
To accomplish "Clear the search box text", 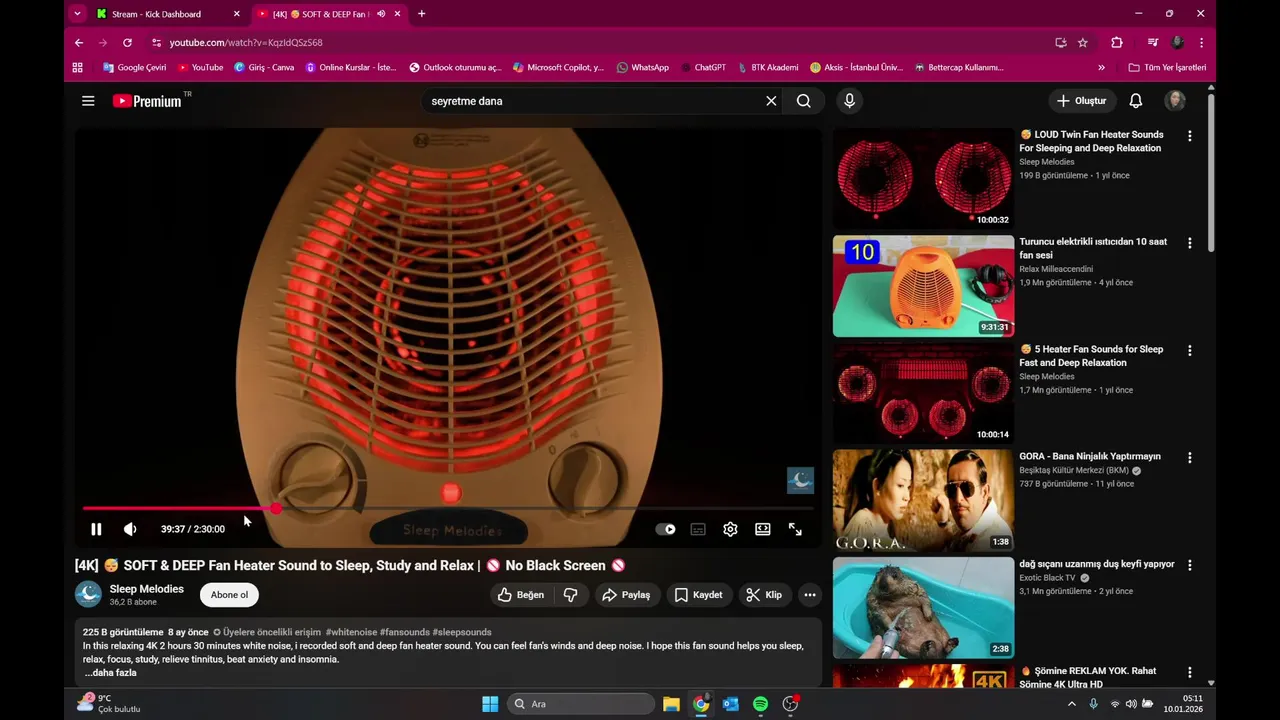I will 771,101.
